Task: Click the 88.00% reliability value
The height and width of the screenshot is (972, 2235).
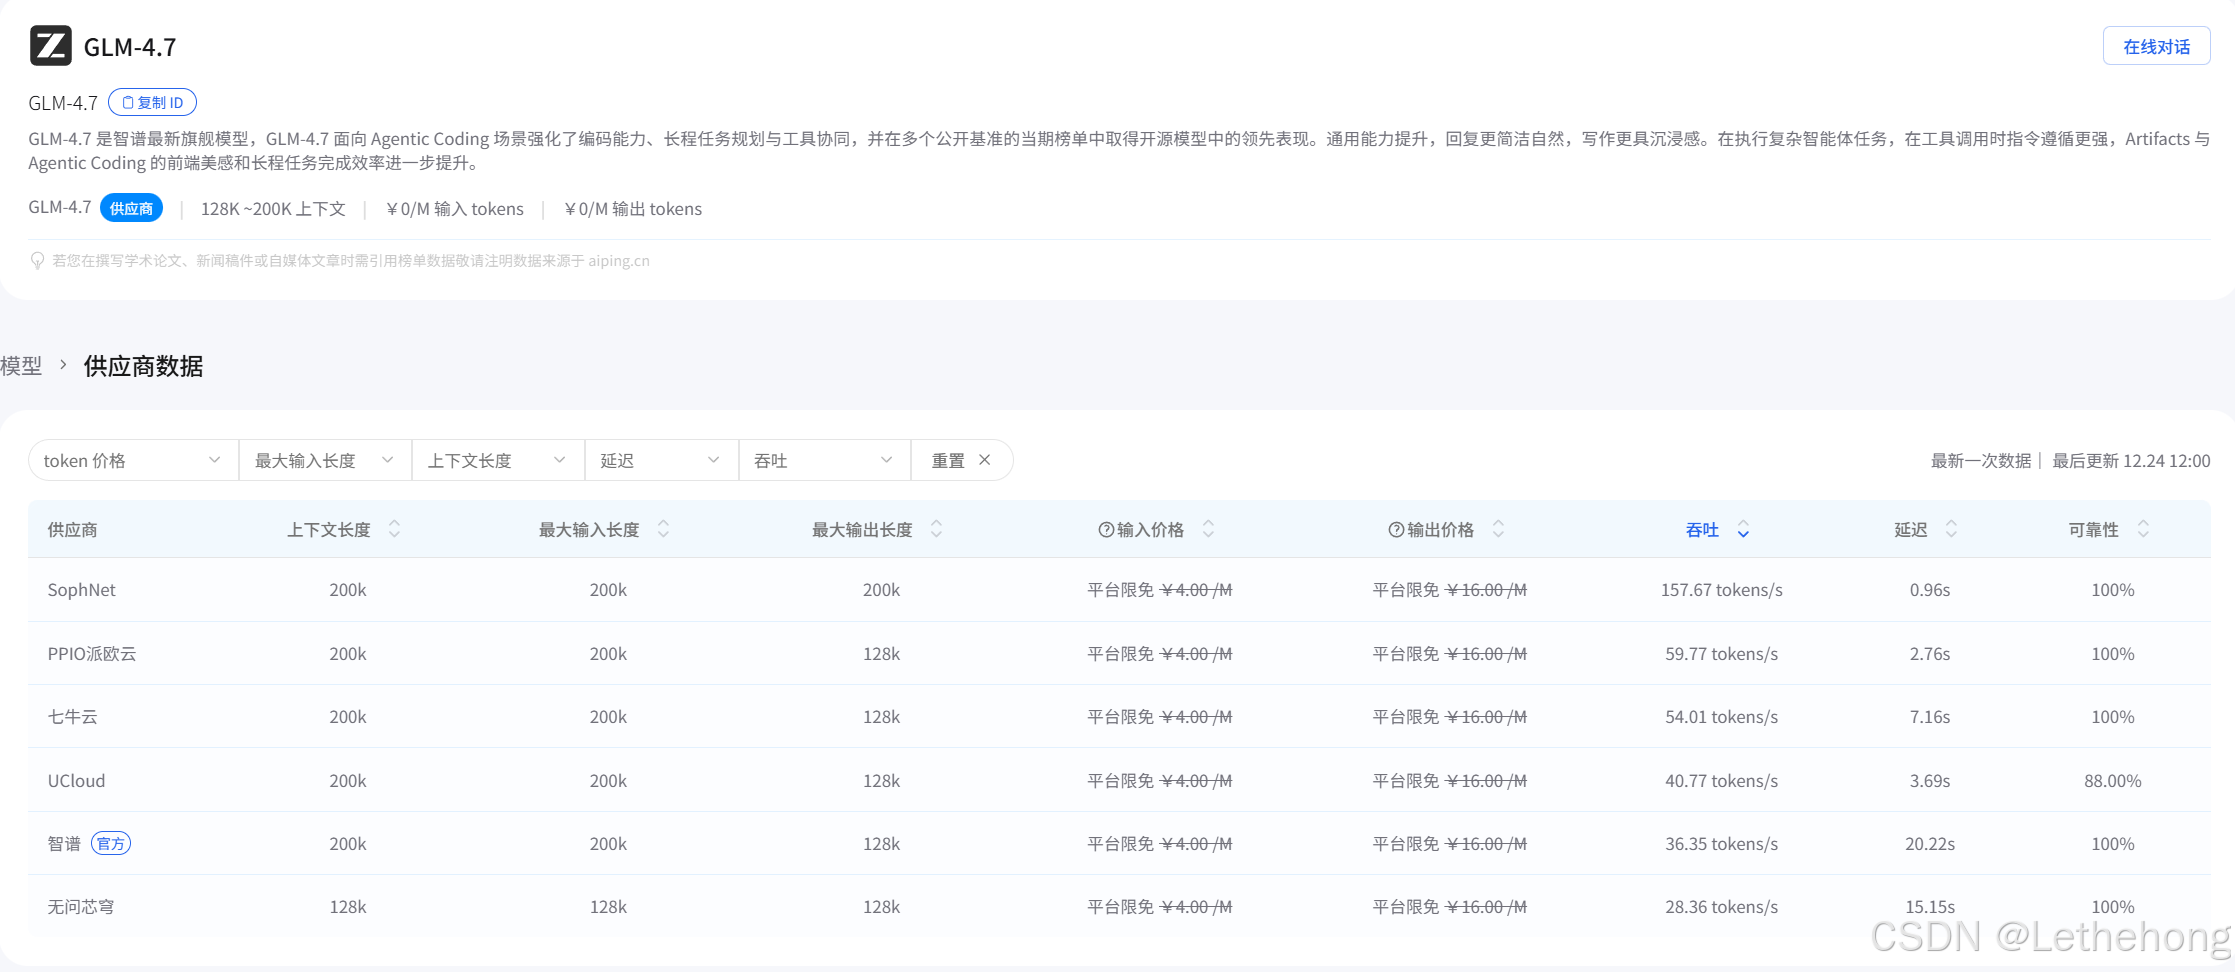Action: coord(2112,781)
